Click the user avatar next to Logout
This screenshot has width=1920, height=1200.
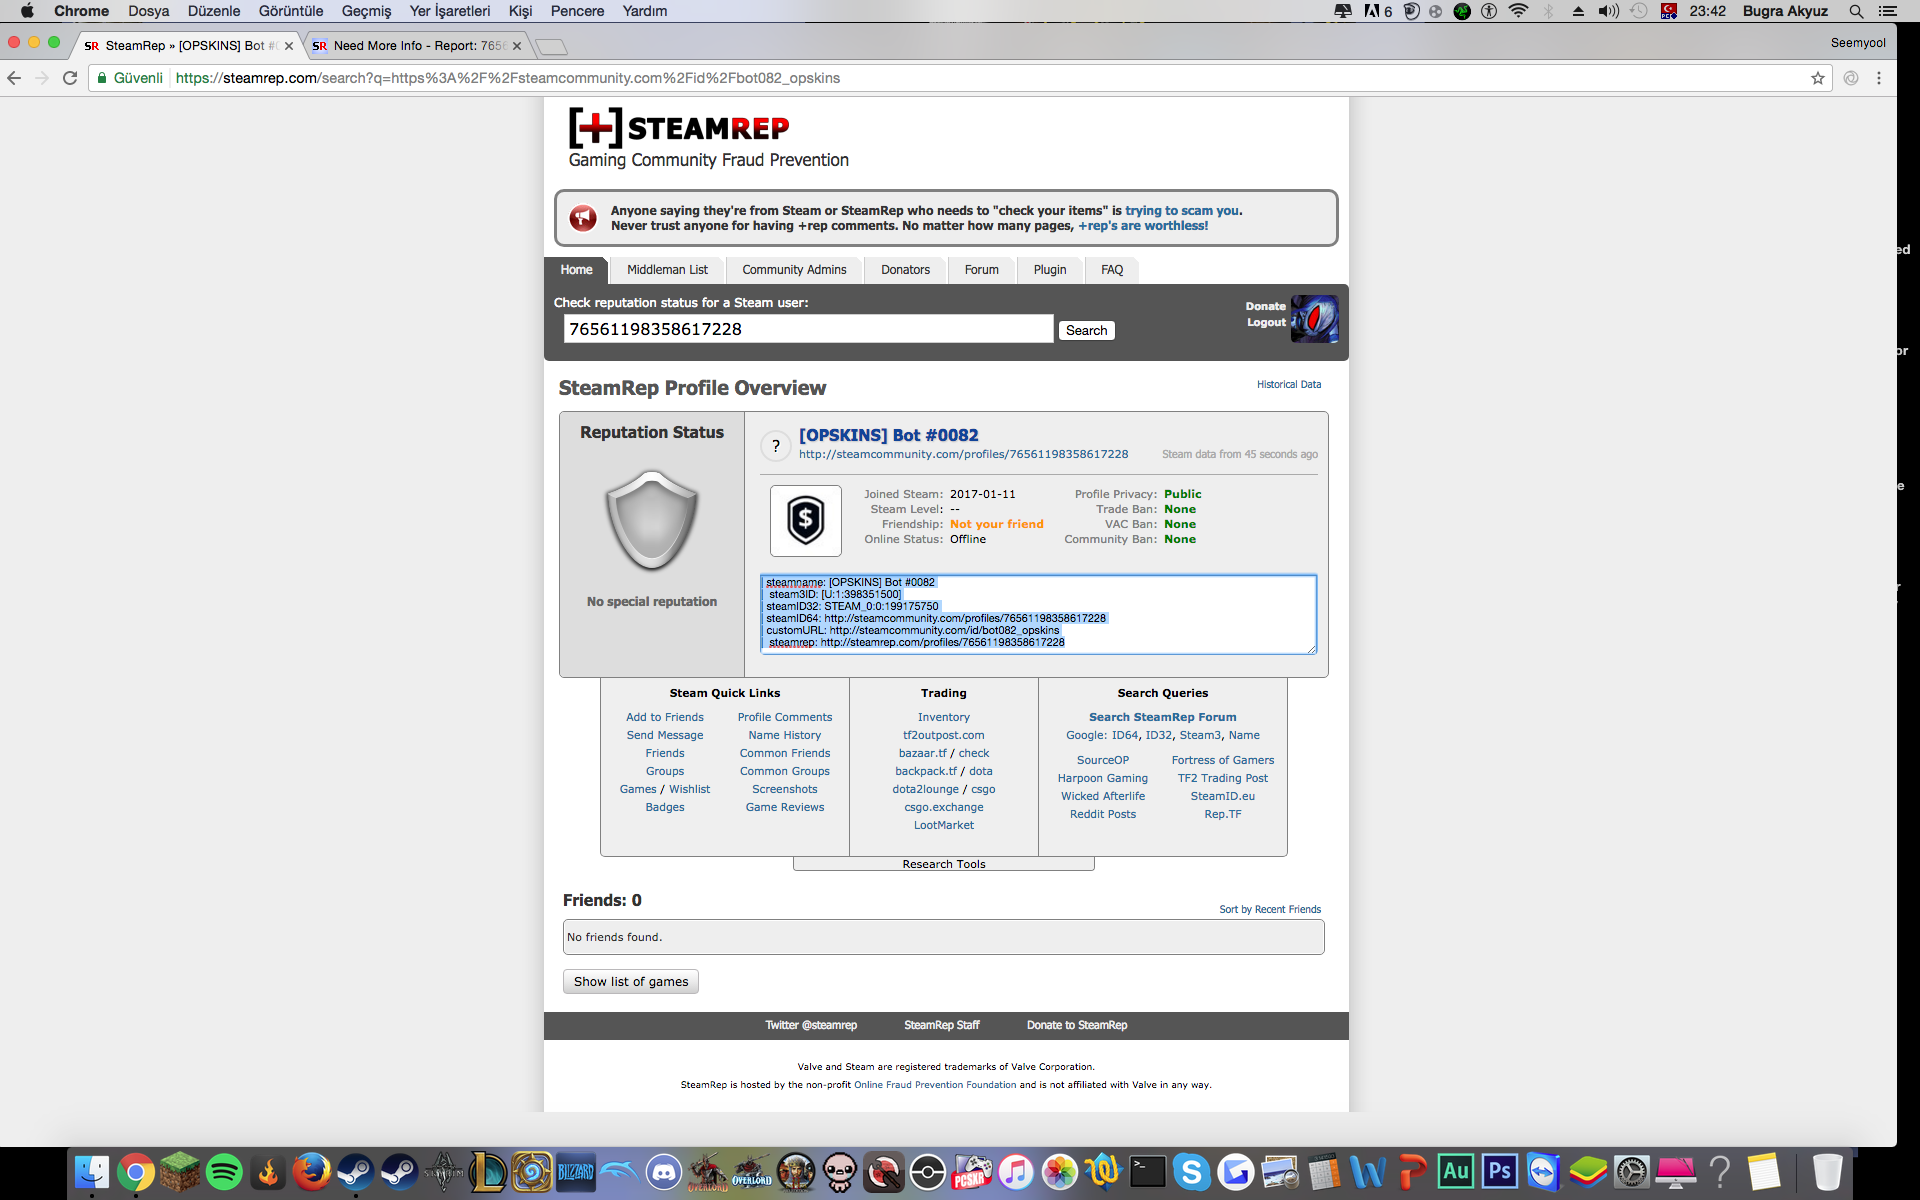click(1314, 319)
